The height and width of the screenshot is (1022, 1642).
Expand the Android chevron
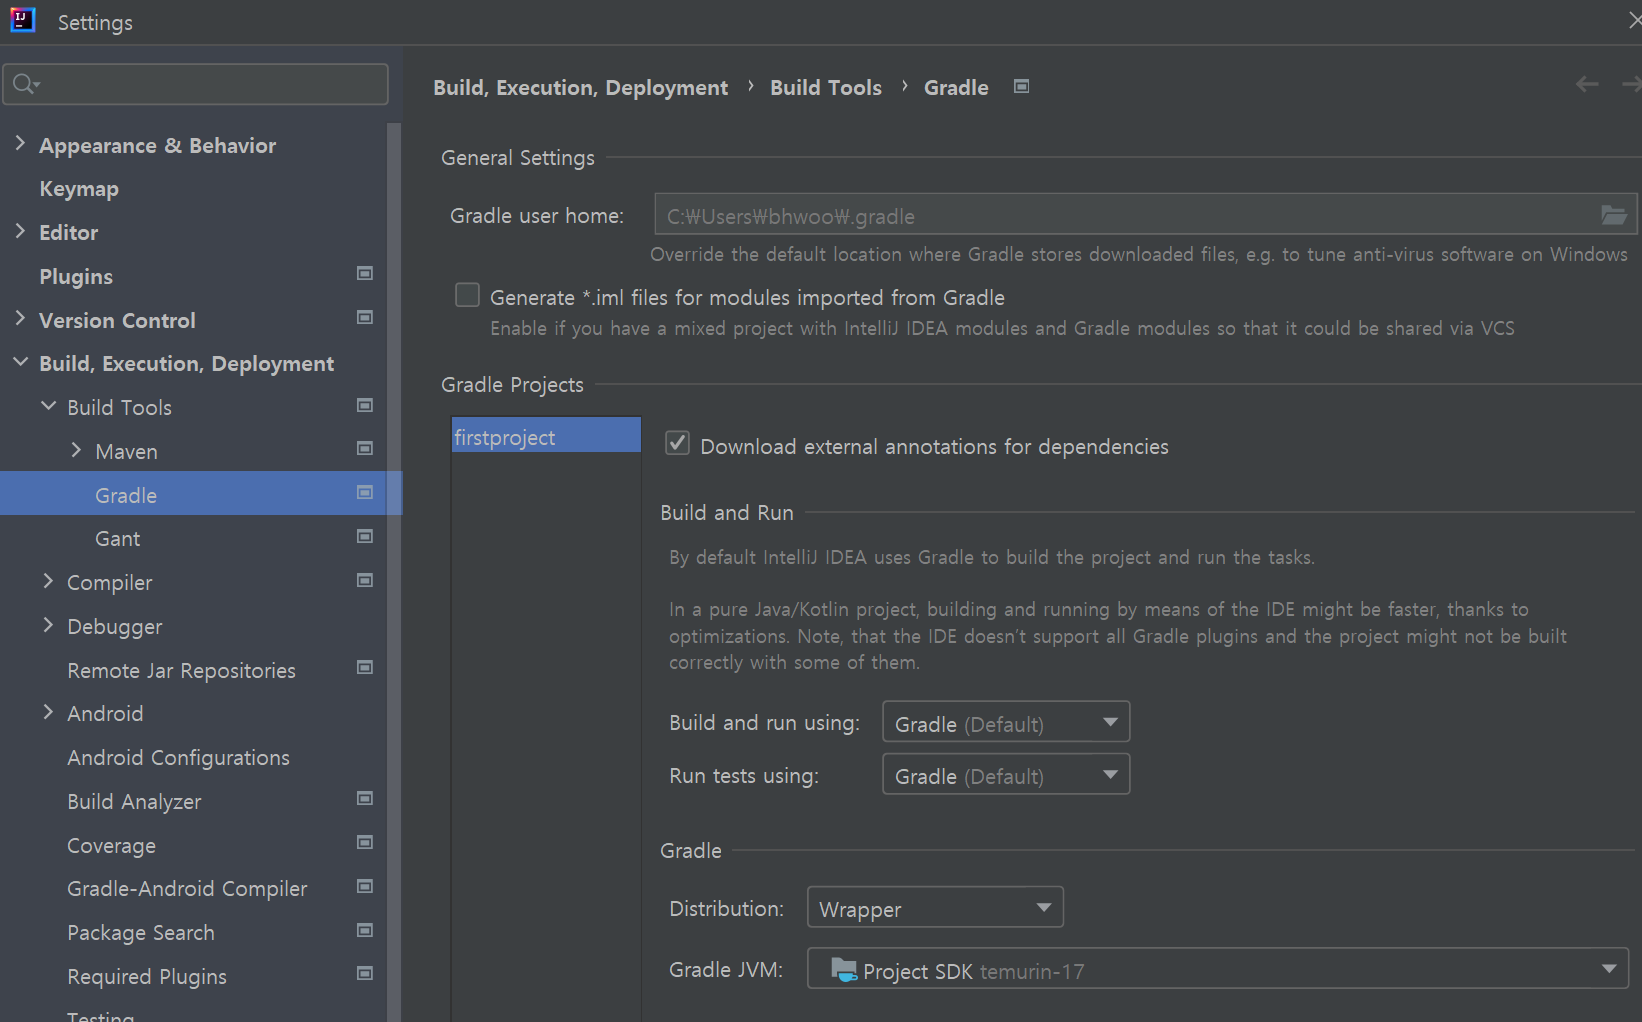[x=48, y=712]
